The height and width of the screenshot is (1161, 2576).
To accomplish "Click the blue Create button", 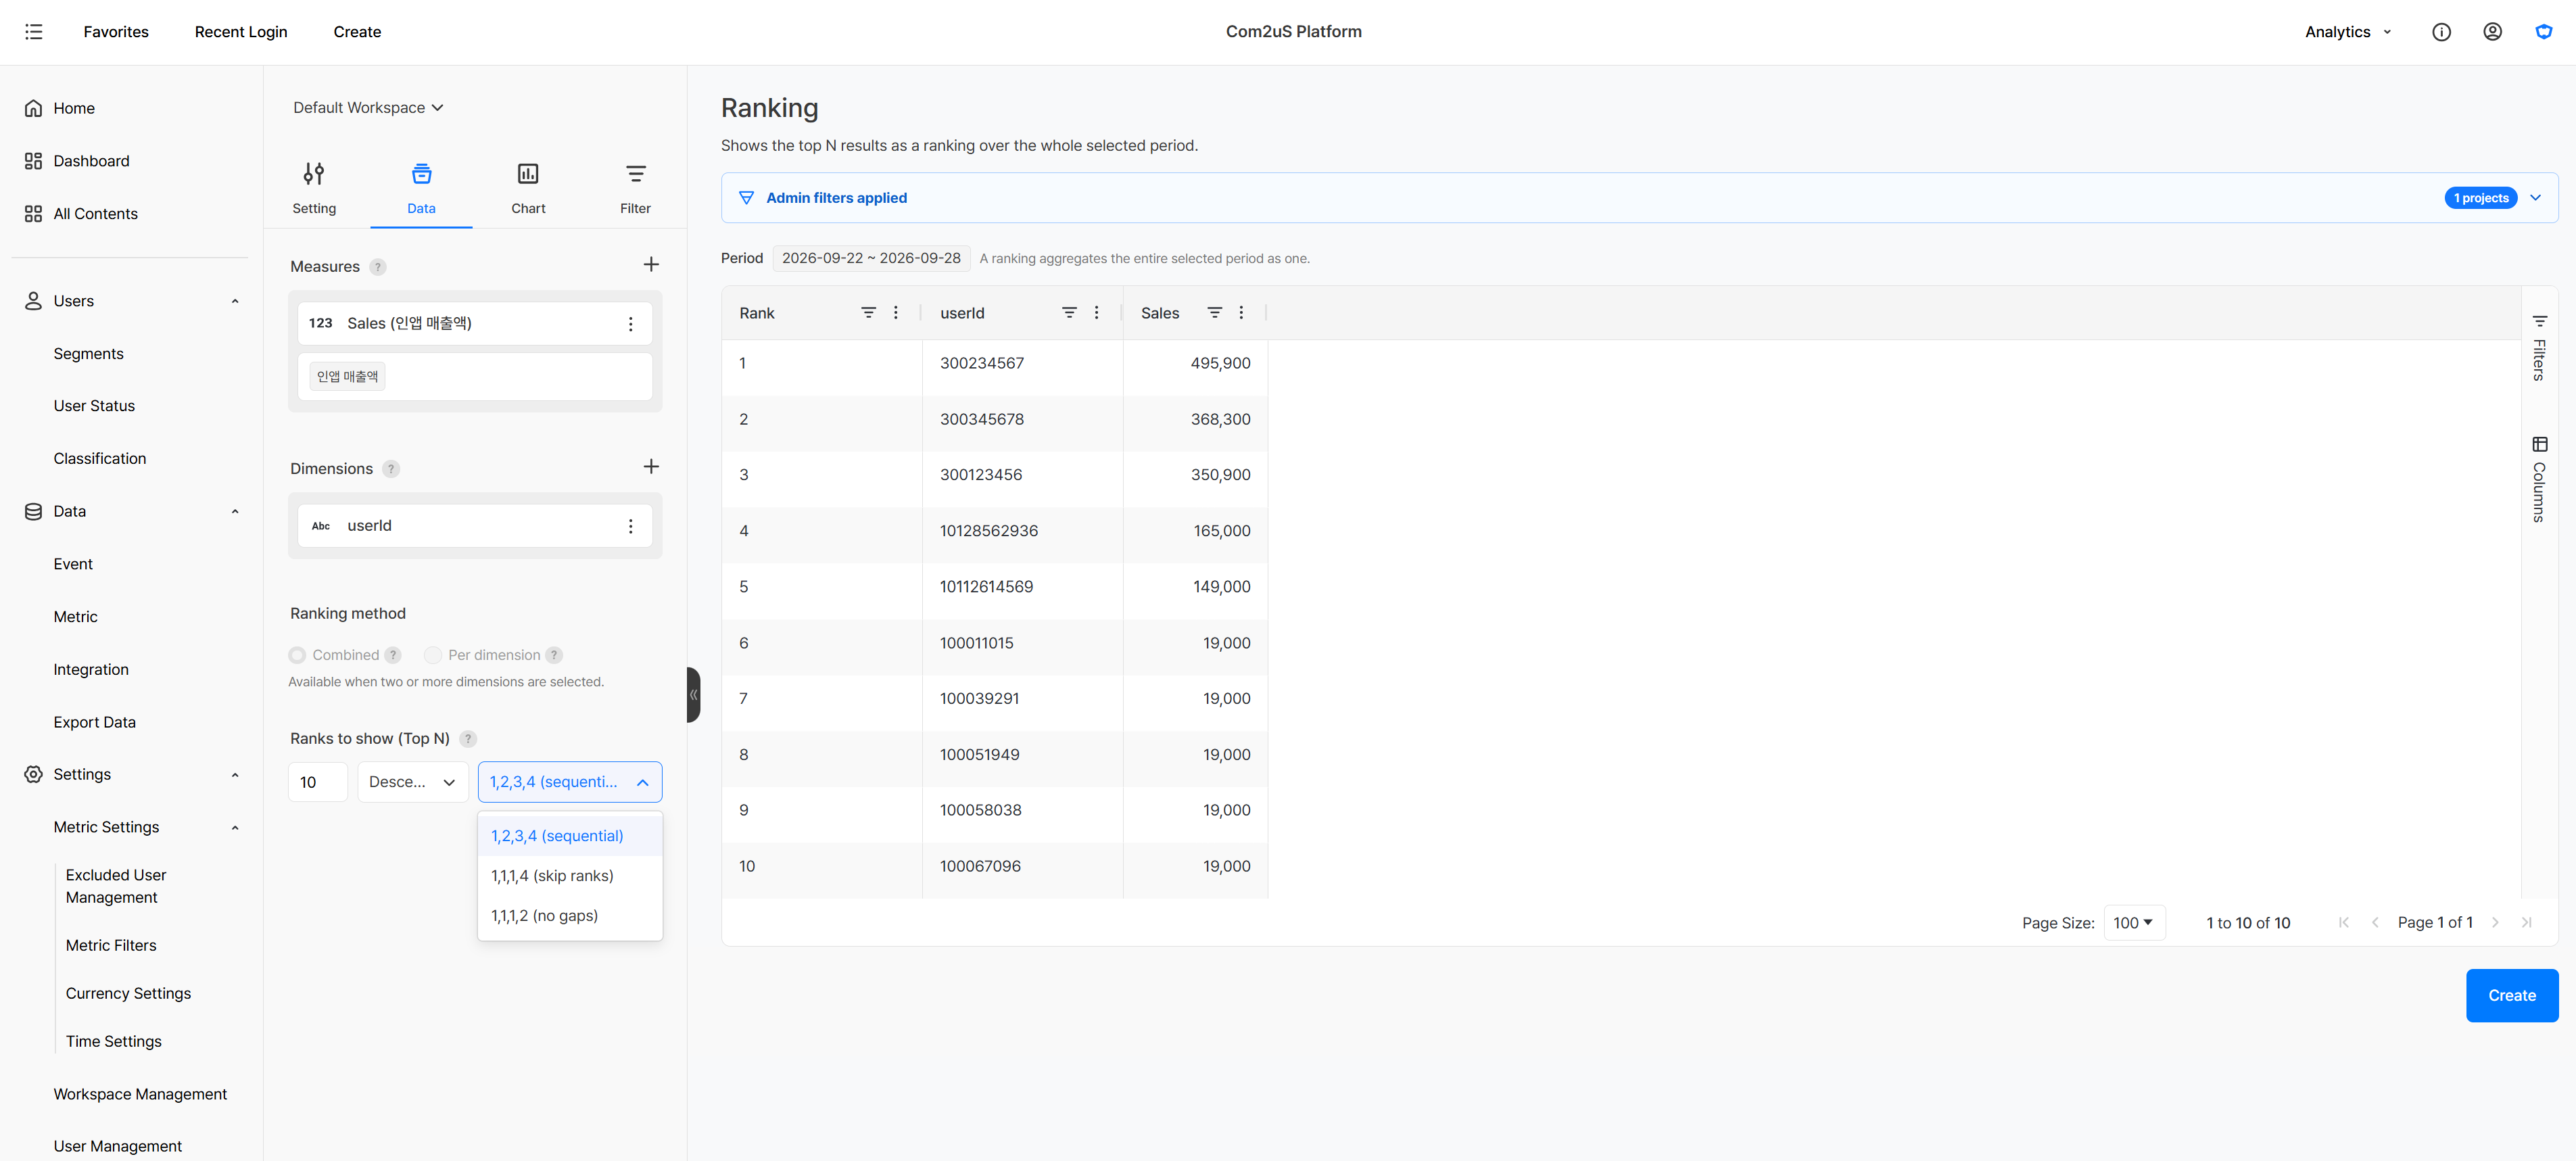I will [2511, 996].
